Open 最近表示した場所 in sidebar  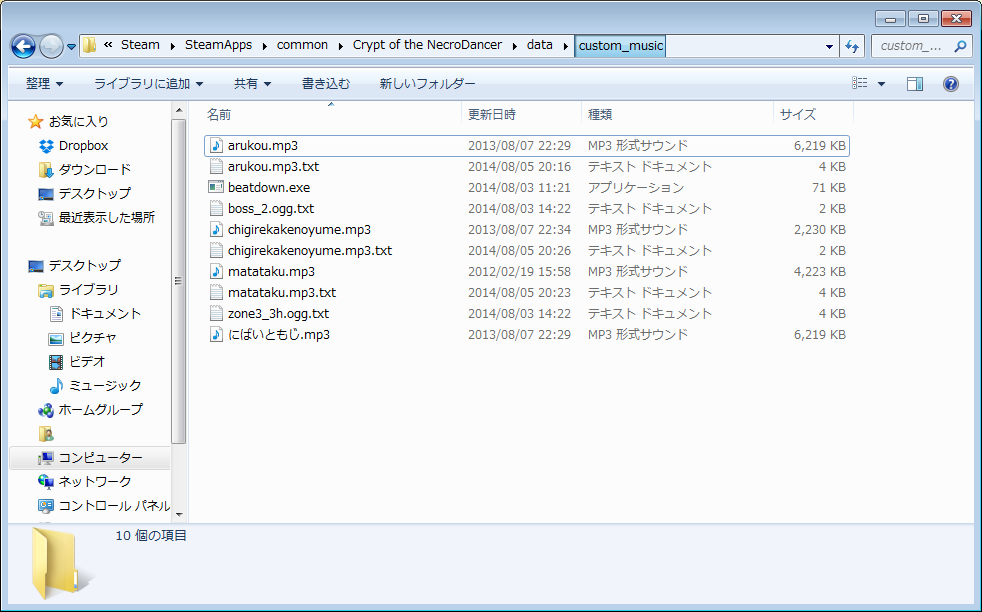click(106, 217)
